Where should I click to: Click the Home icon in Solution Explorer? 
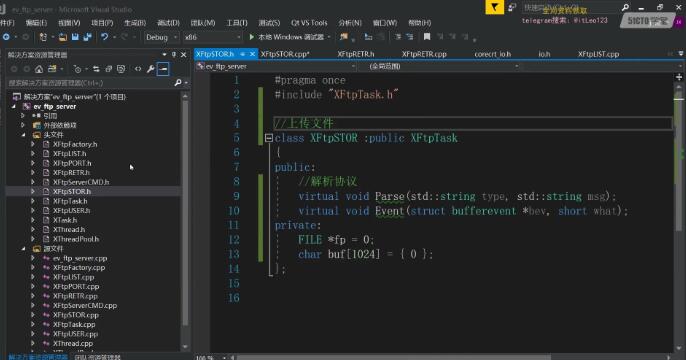point(39,69)
